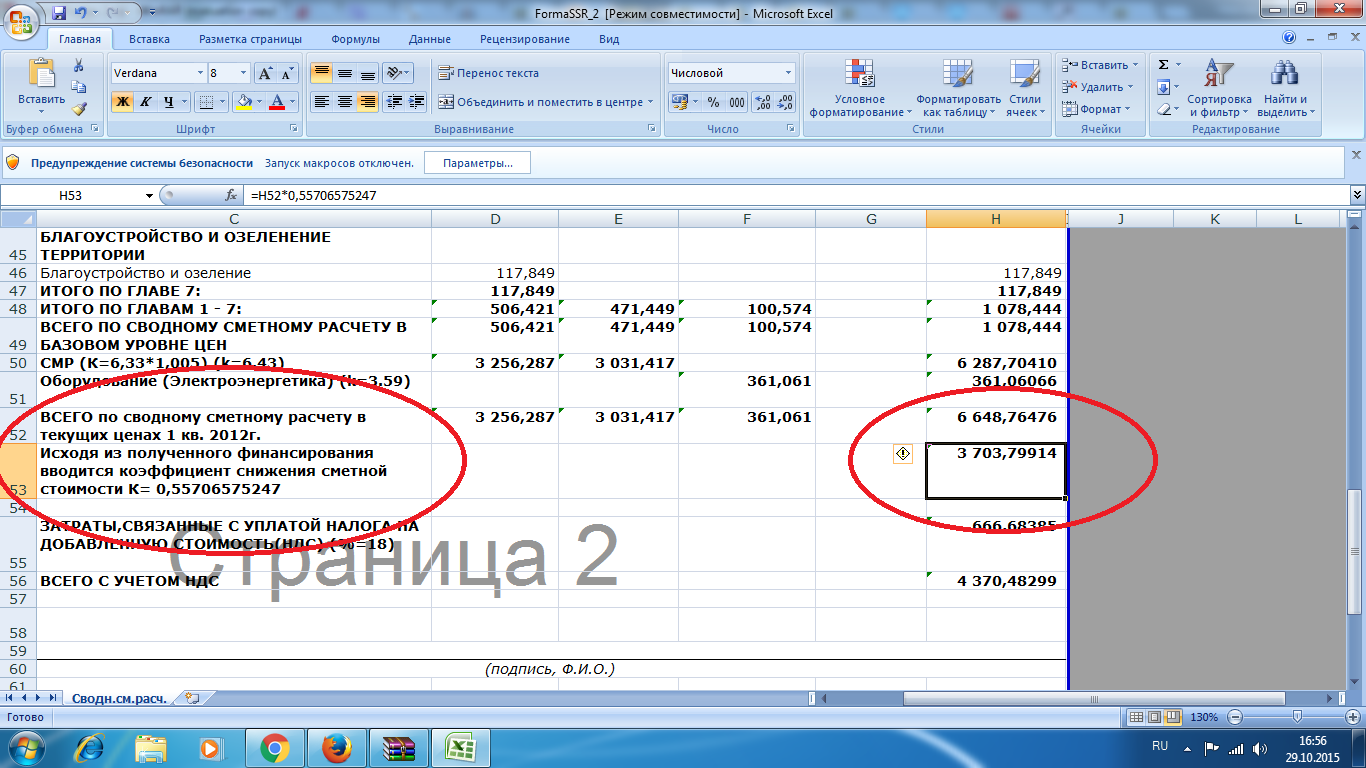Screen dimensions: 1366x768
Task: Apply percent style to the cell
Action: (x=713, y=102)
